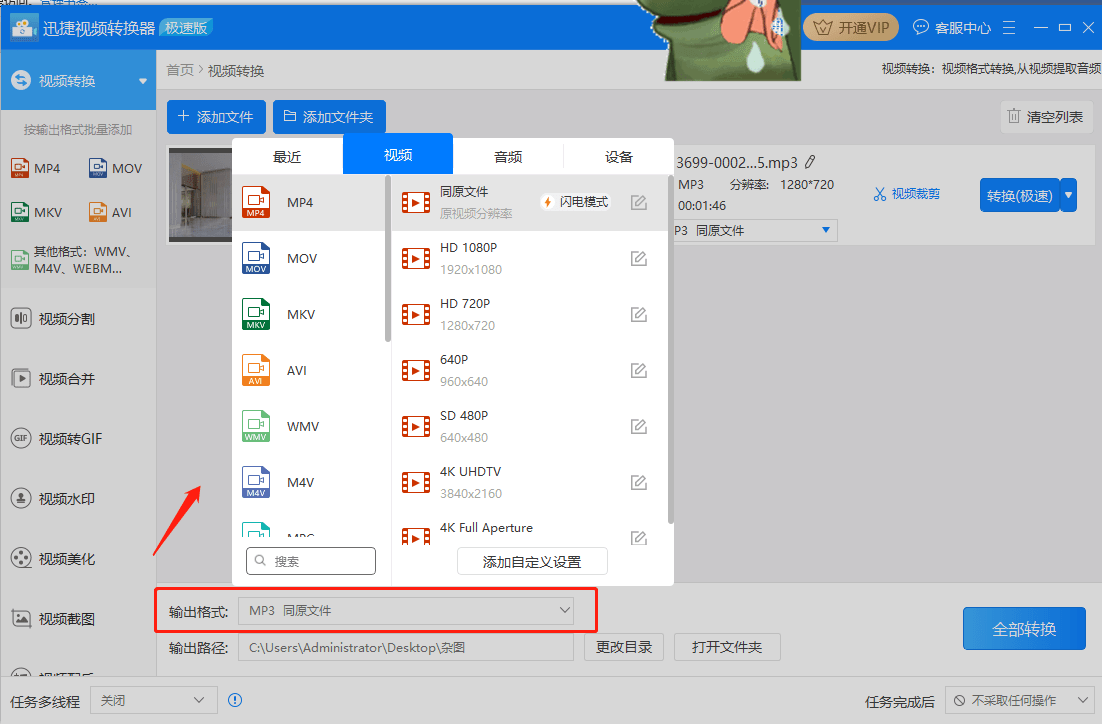Image resolution: width=1102 pixels, height=724 pixels.
Task: Click the 搜索 format search field
Action: 311,561
